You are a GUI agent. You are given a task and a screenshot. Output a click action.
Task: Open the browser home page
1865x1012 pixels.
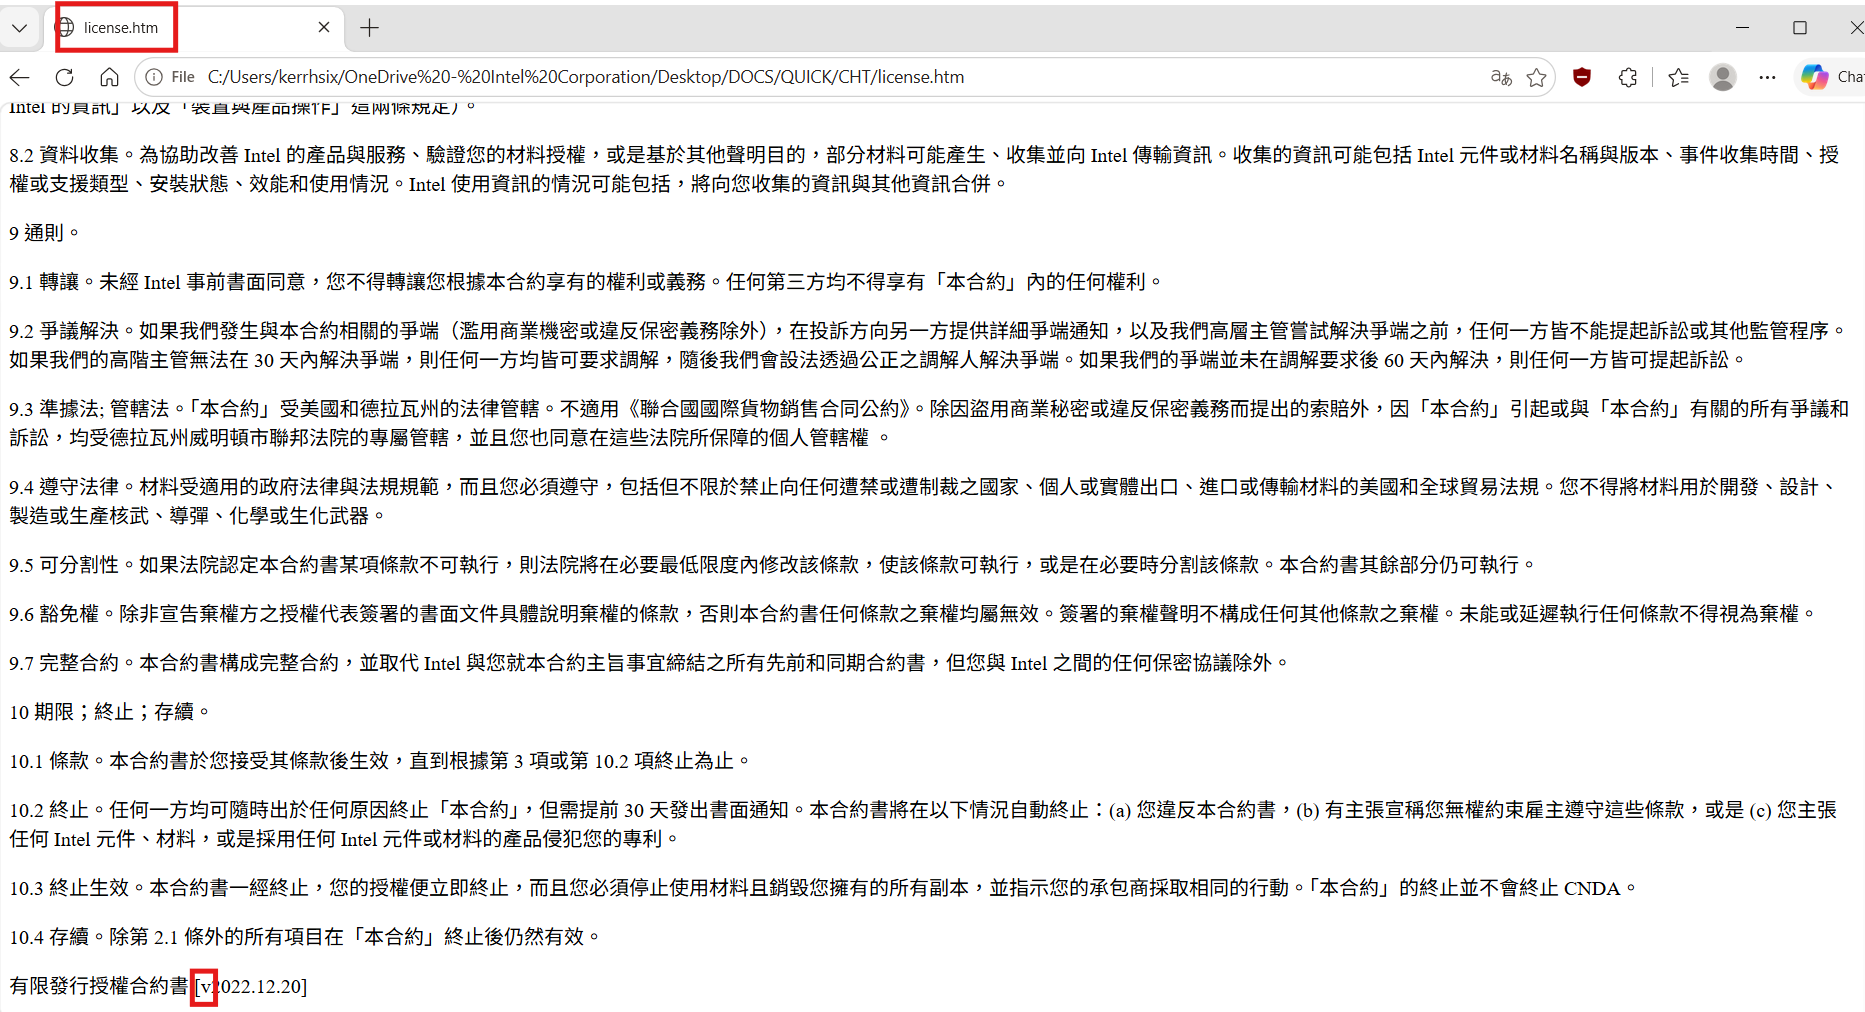coord(110,77)
